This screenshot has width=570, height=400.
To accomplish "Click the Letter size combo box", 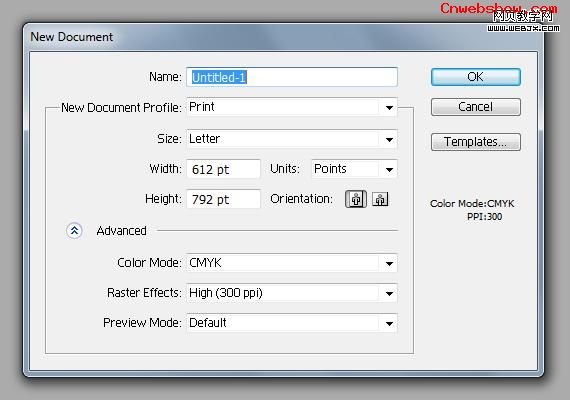I will click(x=292, y=139).
